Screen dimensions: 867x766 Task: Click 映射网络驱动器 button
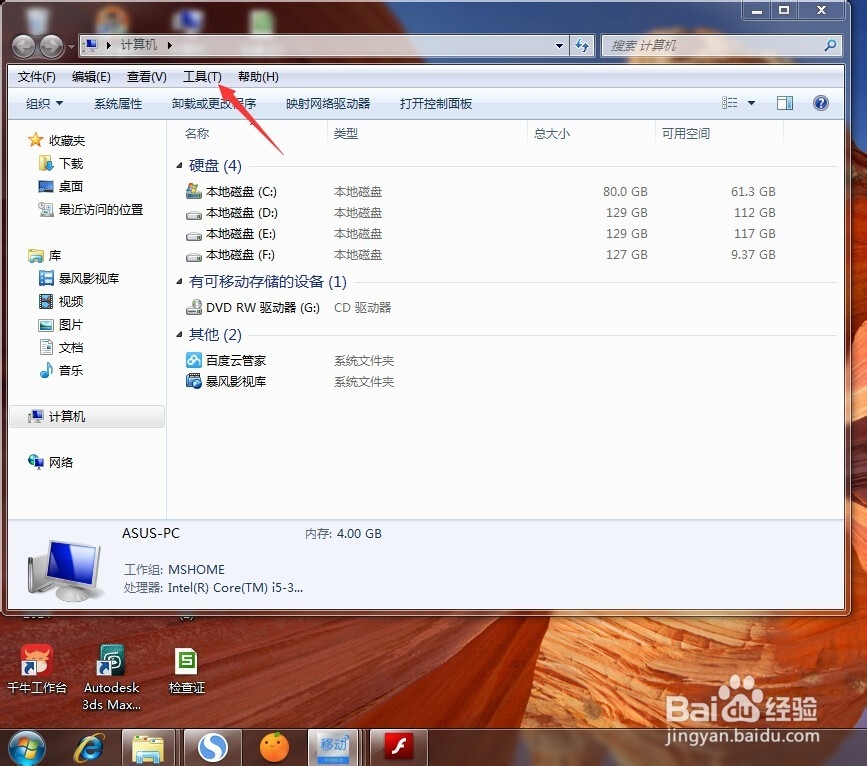pos(328,103)
